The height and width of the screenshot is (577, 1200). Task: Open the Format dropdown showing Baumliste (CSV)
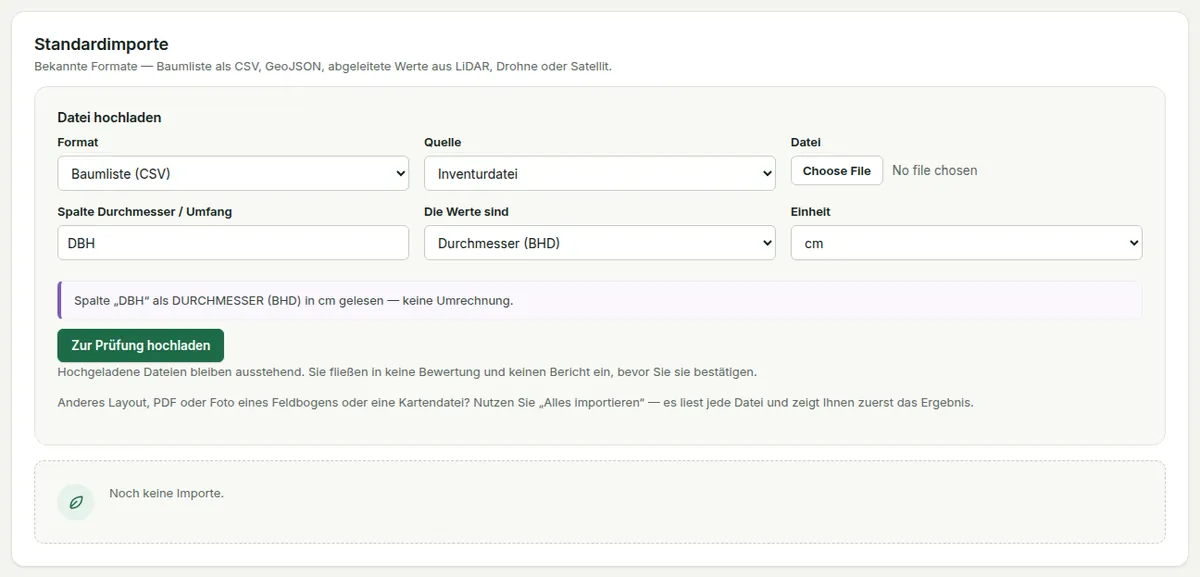[x=233, y=173]
